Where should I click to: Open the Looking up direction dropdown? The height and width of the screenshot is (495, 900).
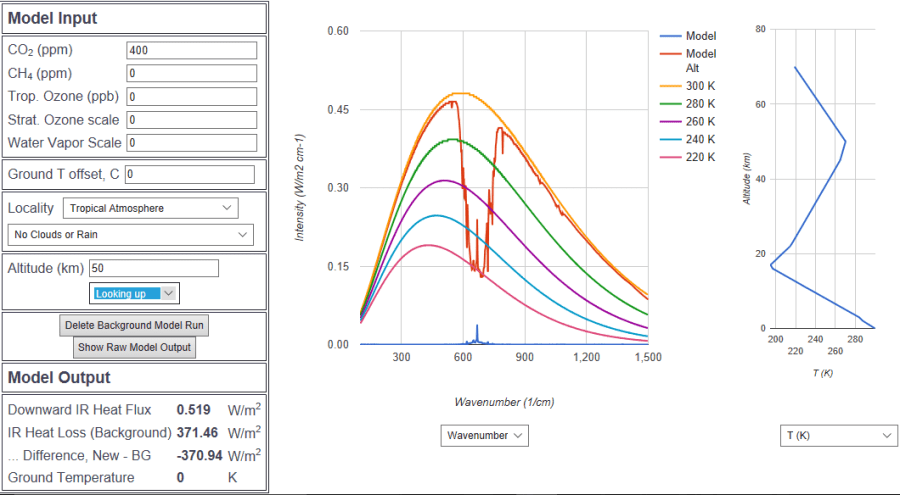pyautogui.click(x=134, y=293)
